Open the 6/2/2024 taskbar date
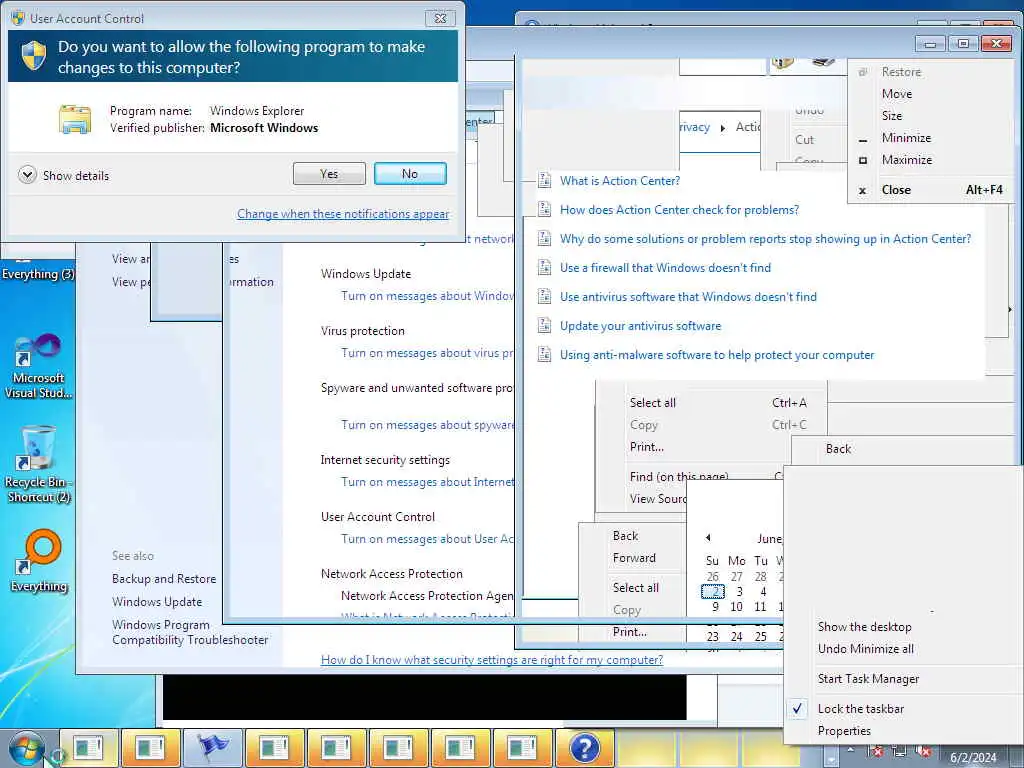 coord(973,758)
